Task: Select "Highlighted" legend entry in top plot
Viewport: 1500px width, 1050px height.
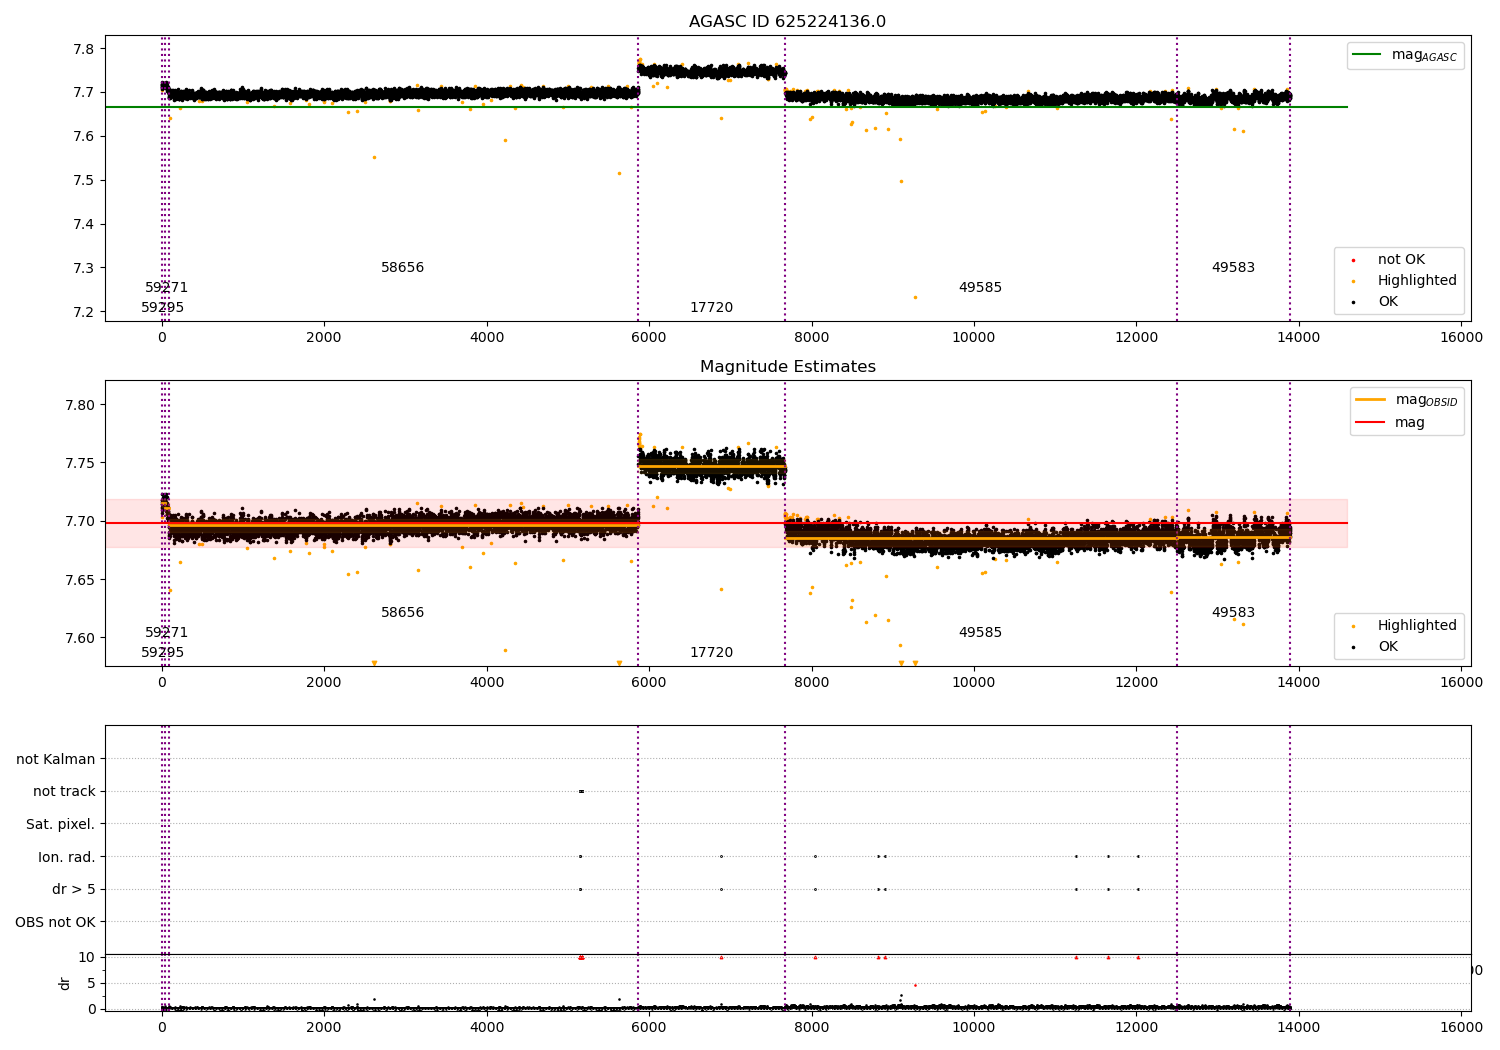Action: [x=1417, y=281]
